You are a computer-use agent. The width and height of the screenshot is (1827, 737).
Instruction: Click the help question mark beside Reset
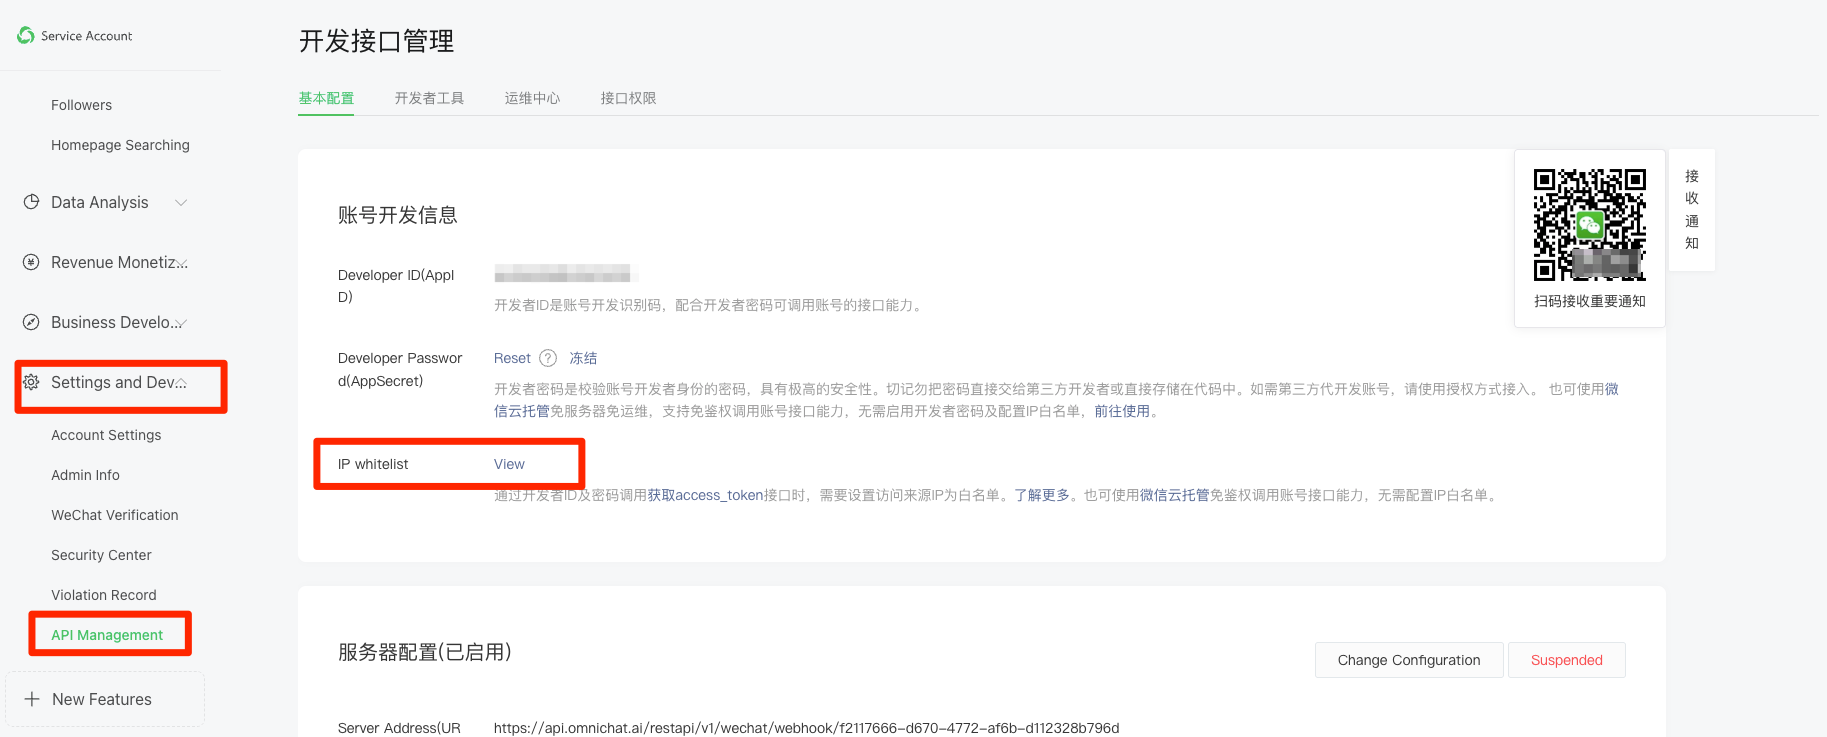point(548,358)
